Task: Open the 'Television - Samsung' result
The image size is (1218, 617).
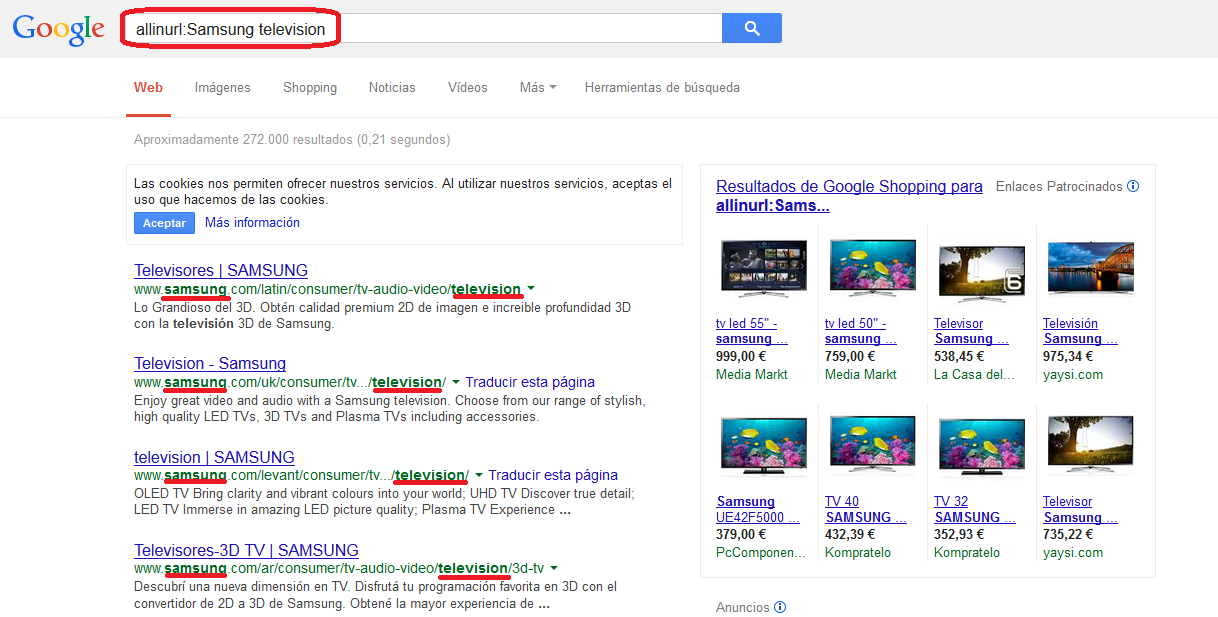Action: (x=210, y=363)
